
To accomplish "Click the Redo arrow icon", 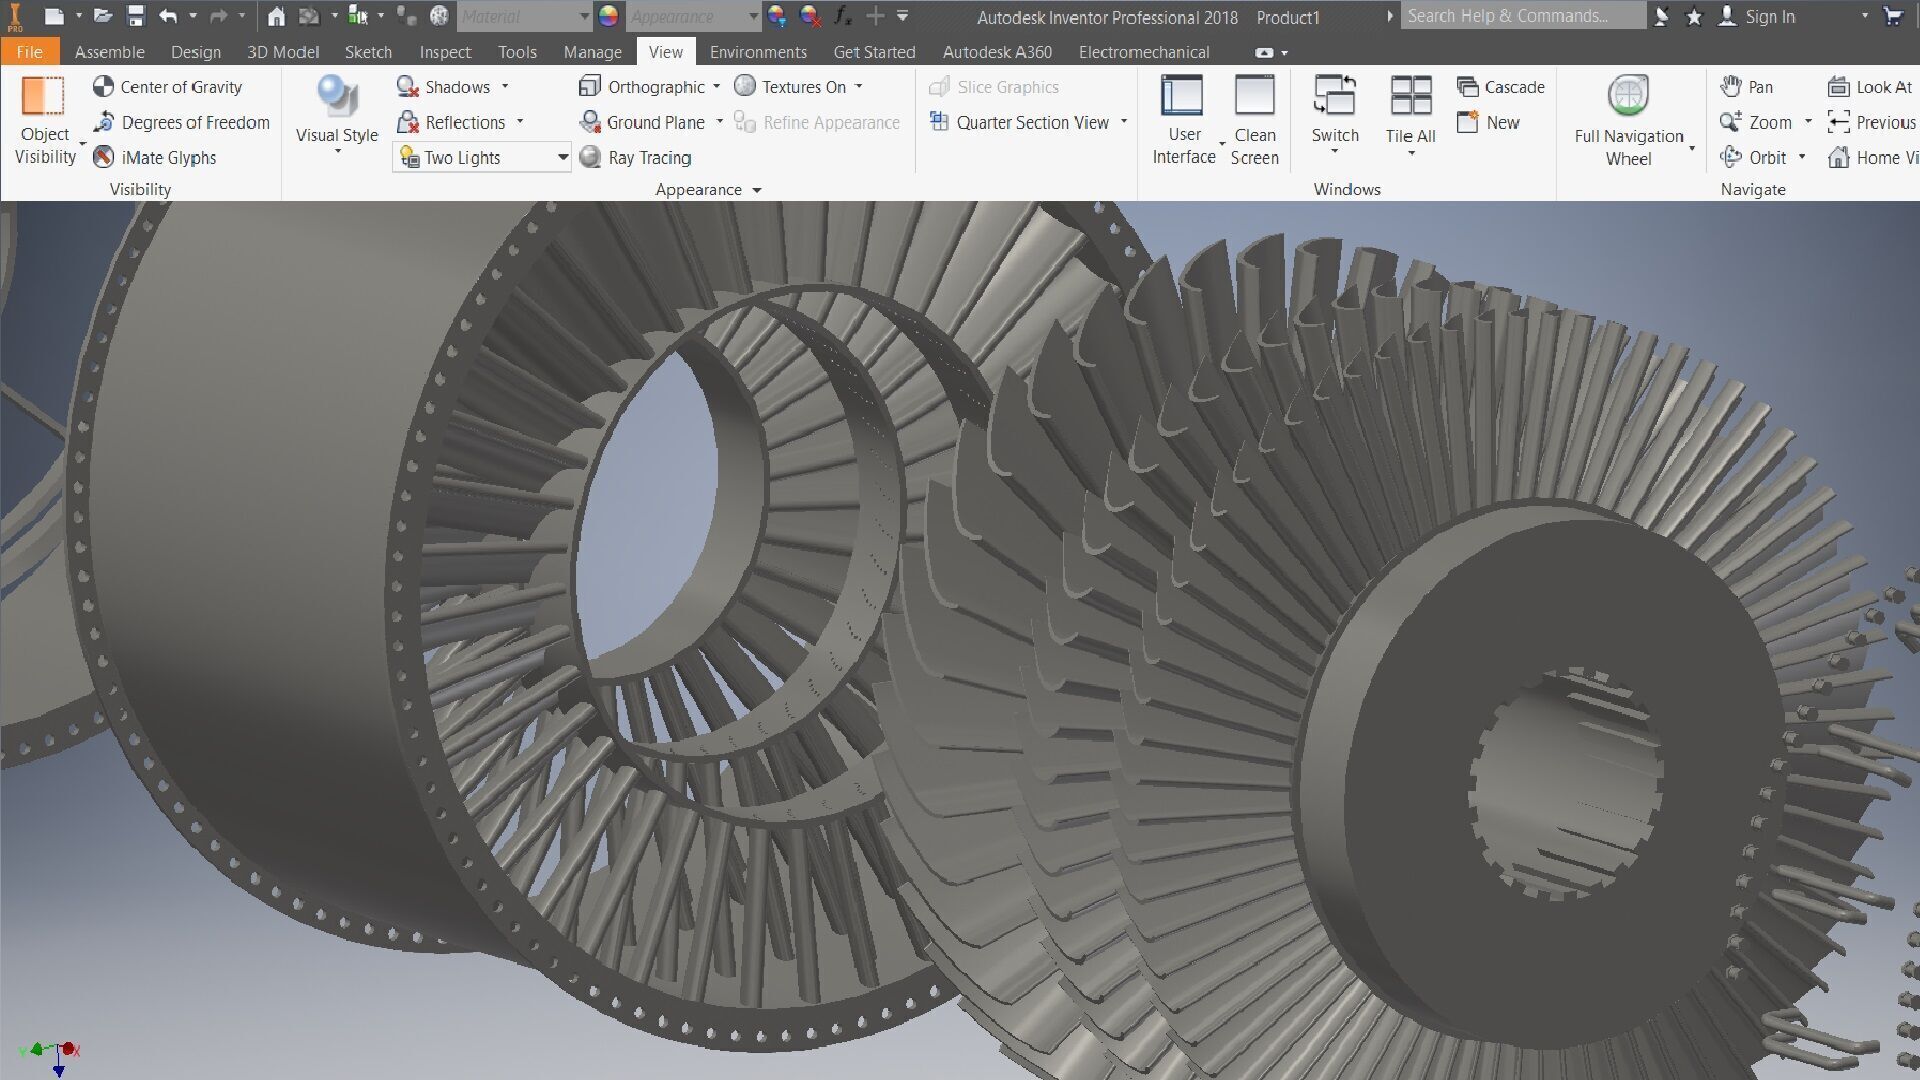I will pyautogui.click(x=217, y=16).
